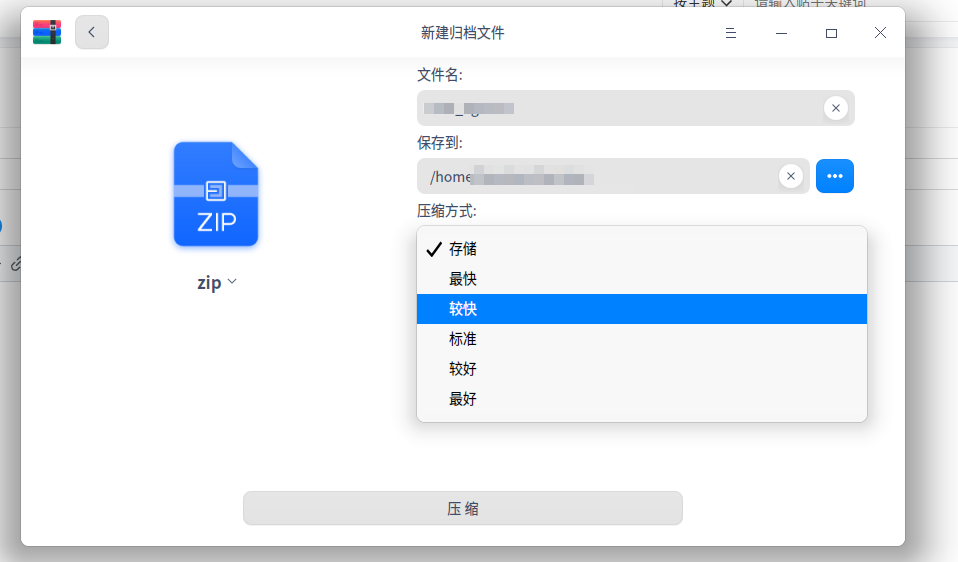Viewport: 958px width, 562px height.
Task: Select 存储 compression method
Action: [x=642, y=249]
